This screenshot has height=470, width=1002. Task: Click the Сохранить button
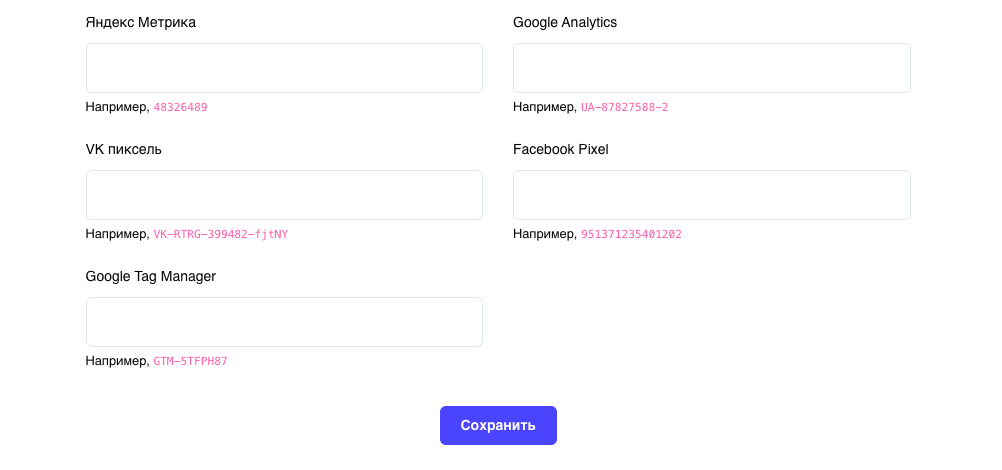(x=498, y=425)
